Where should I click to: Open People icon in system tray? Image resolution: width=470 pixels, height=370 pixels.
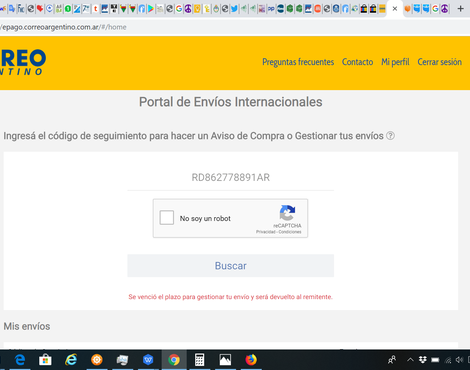392,360
